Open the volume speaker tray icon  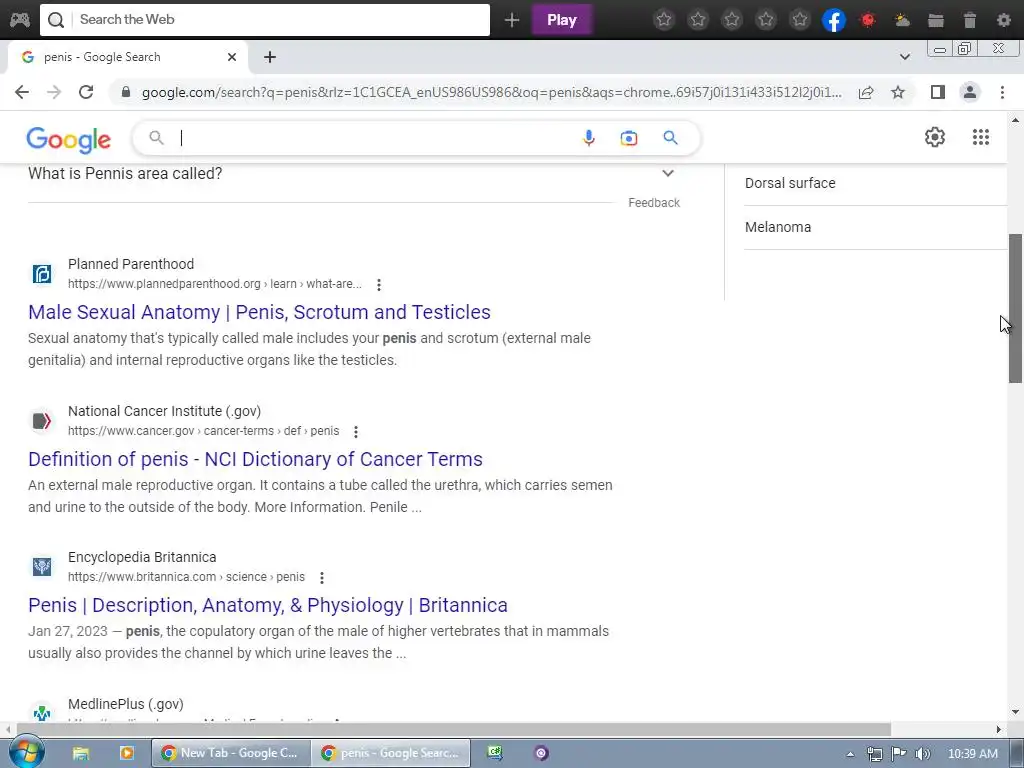click(x=922, y=754)
